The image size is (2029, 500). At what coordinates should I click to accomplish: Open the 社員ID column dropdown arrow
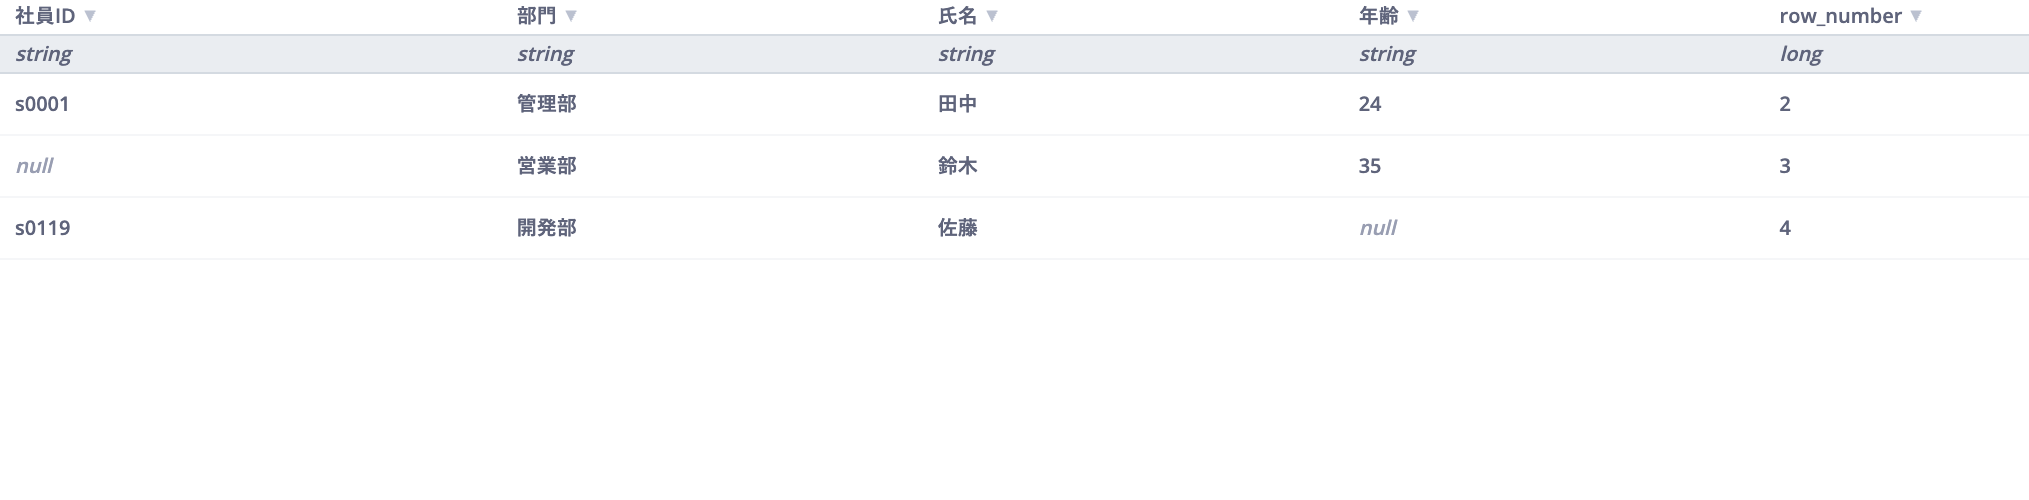pyautogui.click(x=90, y=16)
